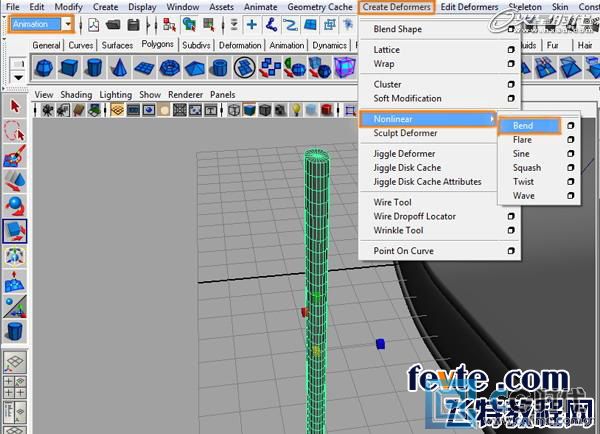Screen dimensions: 600x434
Task: Add a polygon torus from shelf
Action: click(168, 67)
